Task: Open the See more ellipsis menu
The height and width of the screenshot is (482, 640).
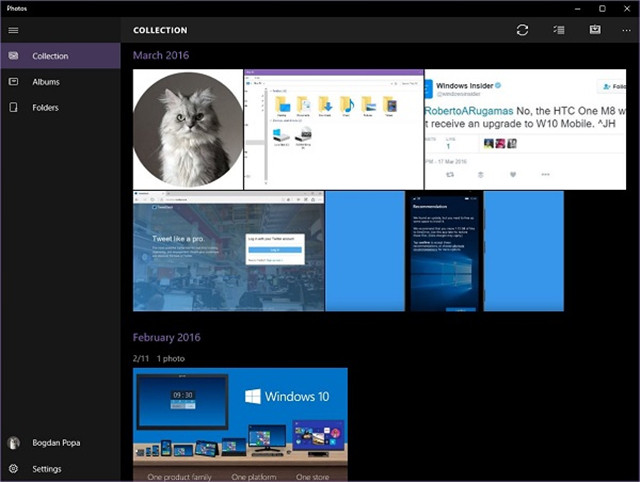Action: click(627, 30)
